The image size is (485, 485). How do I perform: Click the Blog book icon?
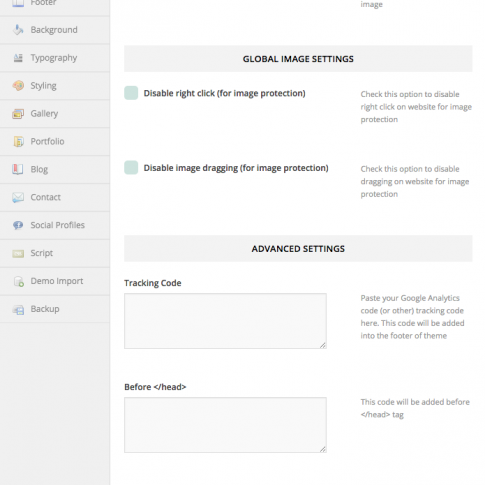[18, 169]
